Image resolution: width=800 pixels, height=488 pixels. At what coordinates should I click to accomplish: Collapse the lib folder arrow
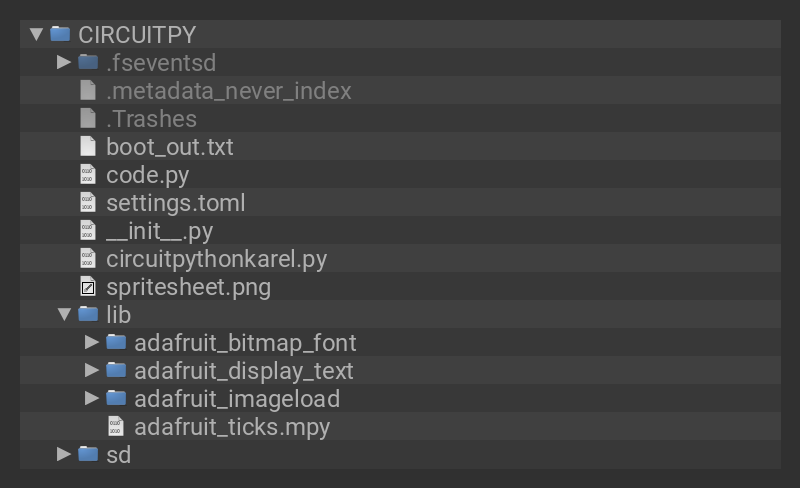click(64, 315)
